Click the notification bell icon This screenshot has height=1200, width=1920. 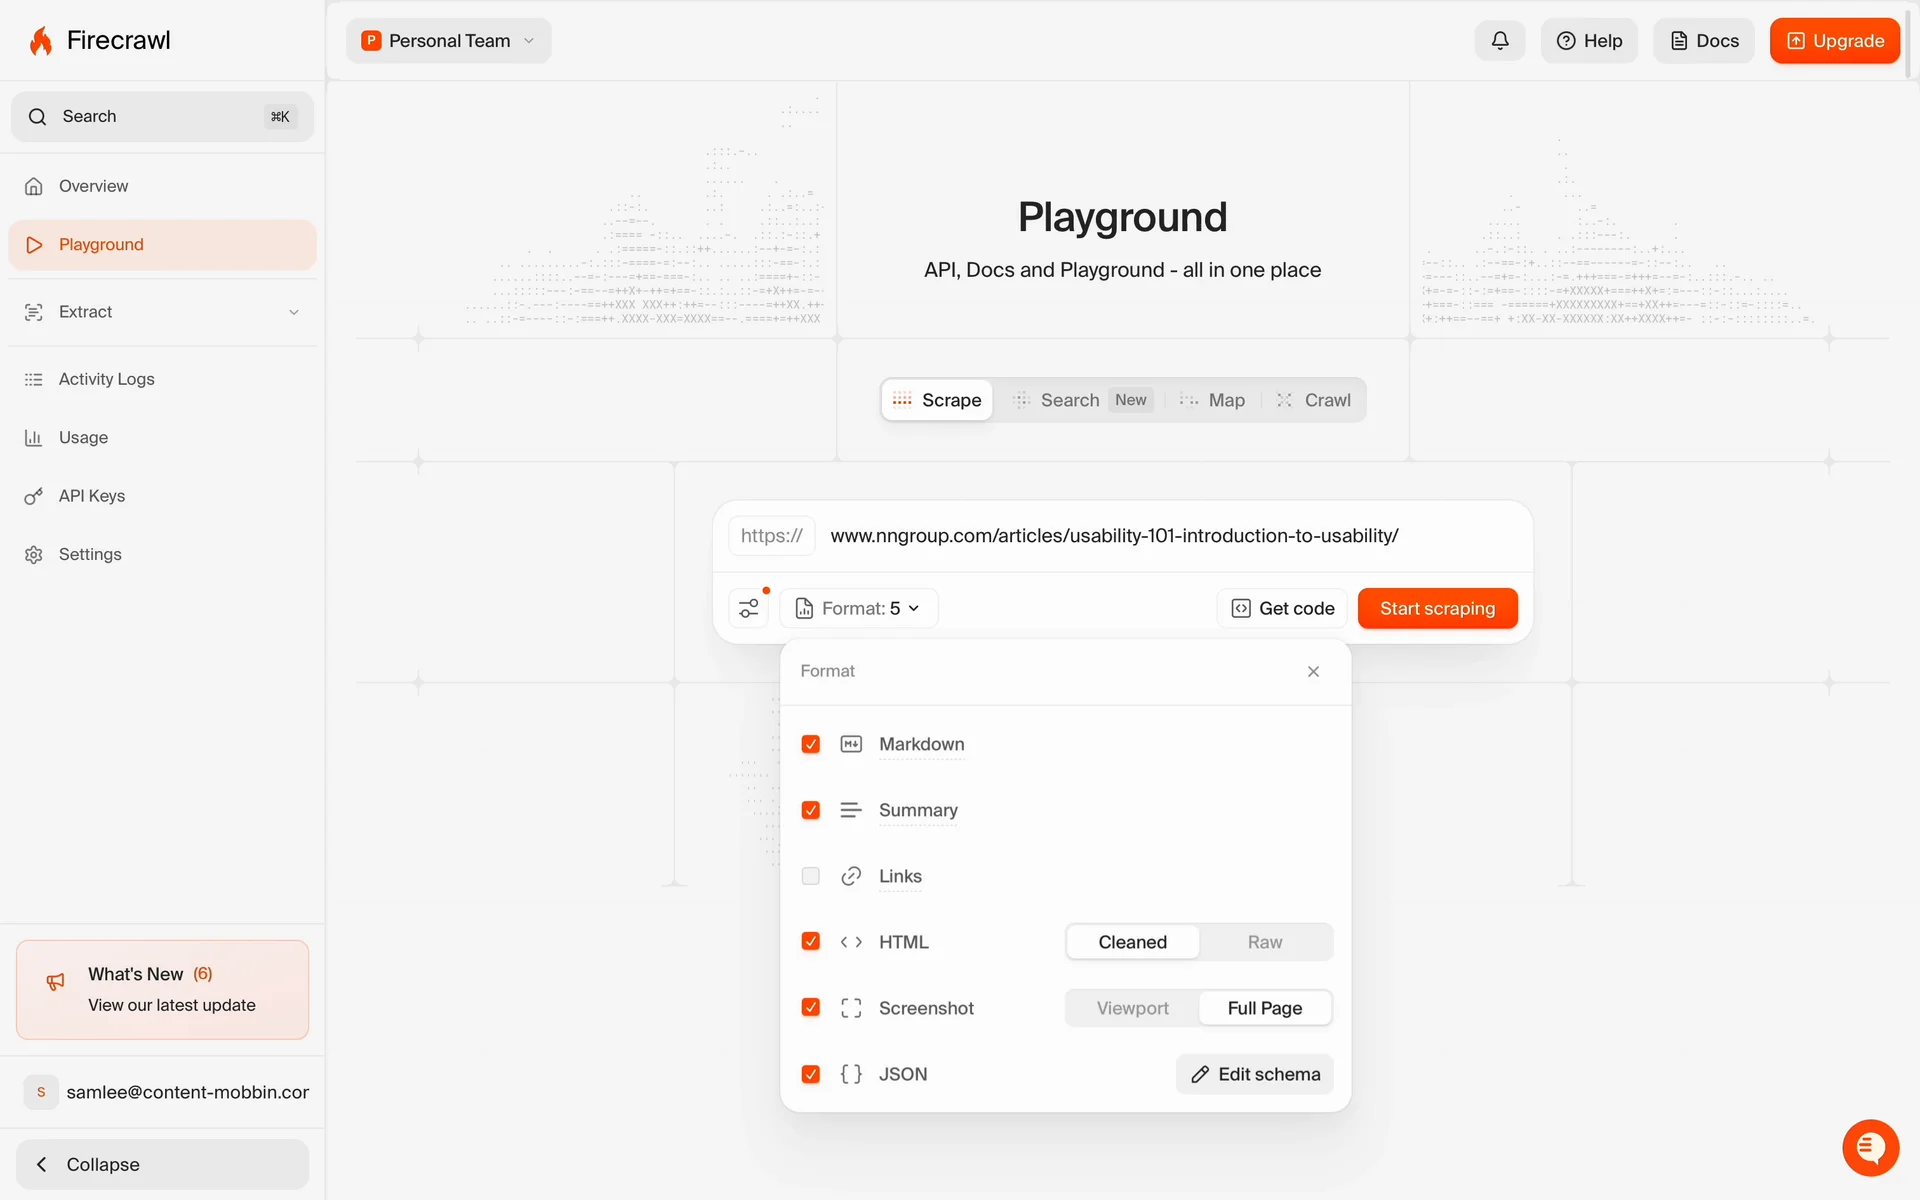click(x=1499, y=41)
